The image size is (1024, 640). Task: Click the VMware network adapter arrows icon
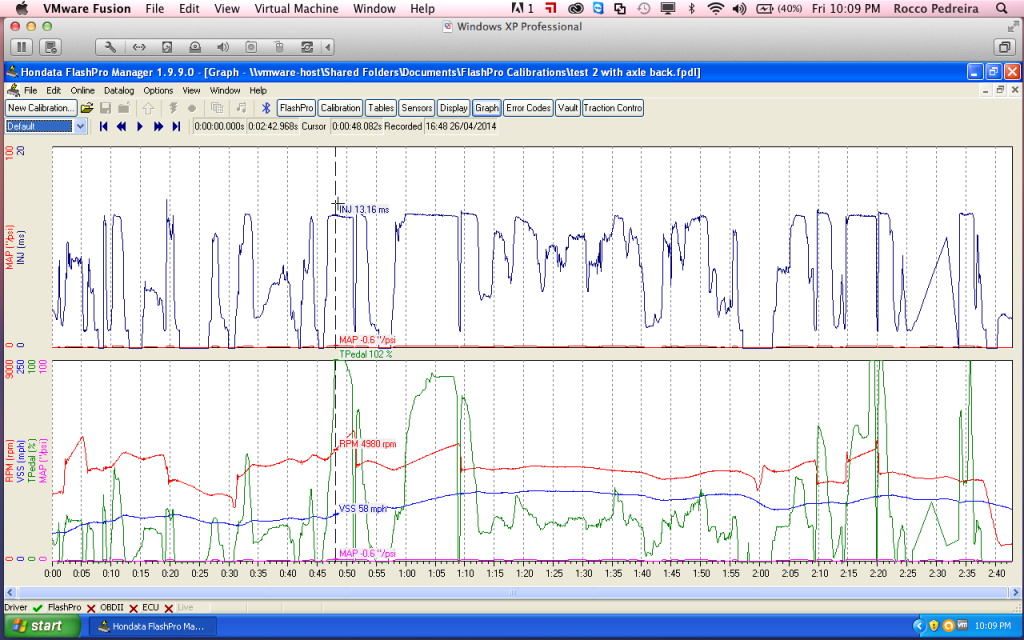coord(139,47)
